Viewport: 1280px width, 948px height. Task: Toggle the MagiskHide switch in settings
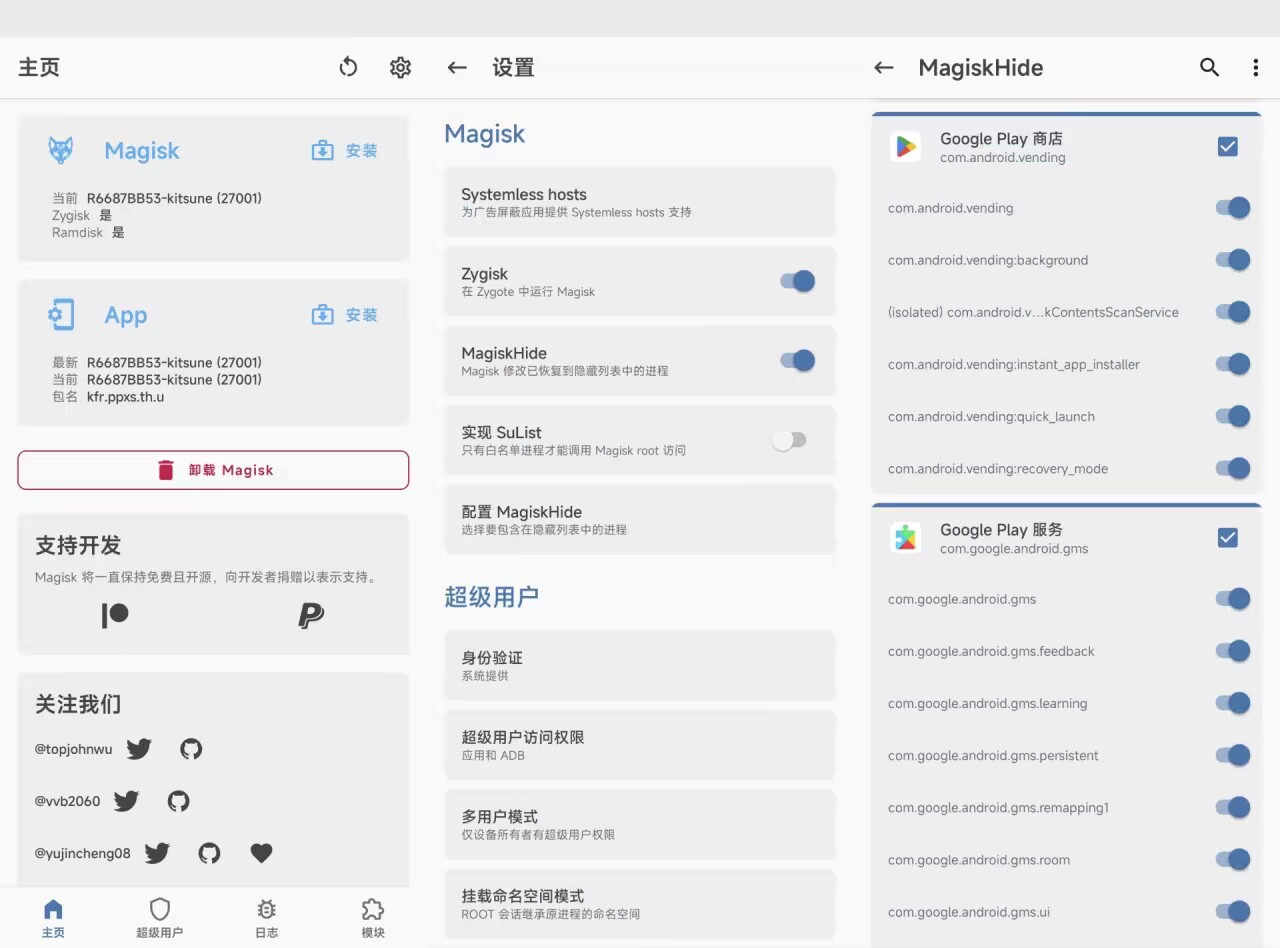[x=798, y=361]
